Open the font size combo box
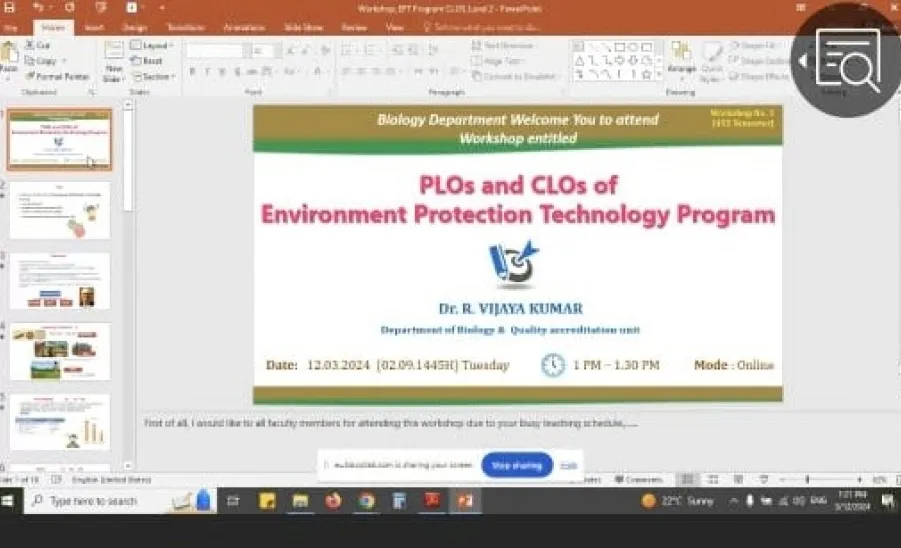901x548 pixels. [x=265, y=51]
